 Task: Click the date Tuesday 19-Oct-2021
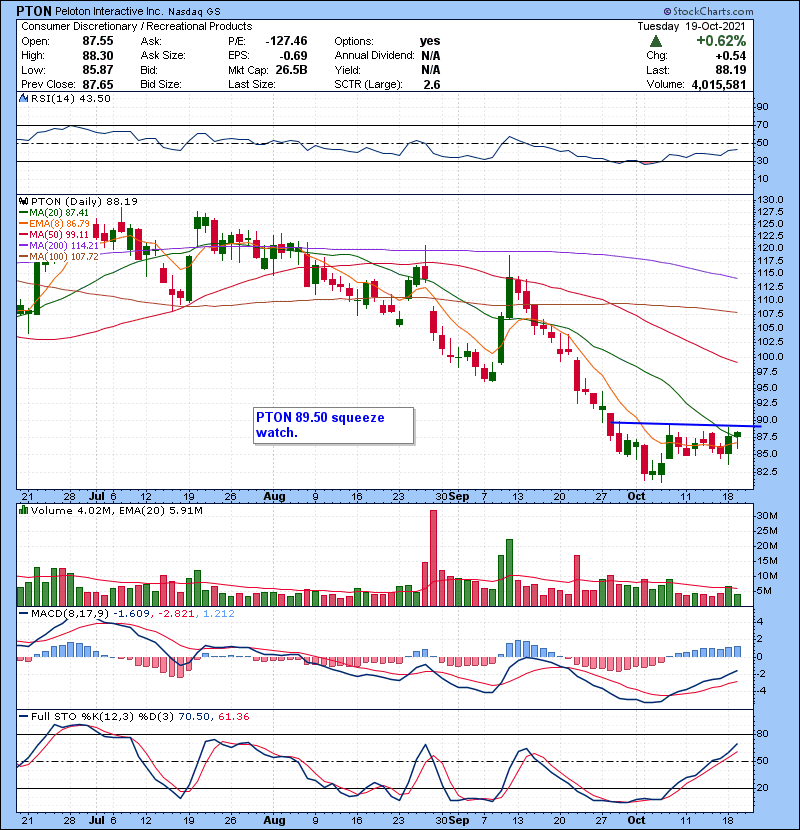click(691, 26)
